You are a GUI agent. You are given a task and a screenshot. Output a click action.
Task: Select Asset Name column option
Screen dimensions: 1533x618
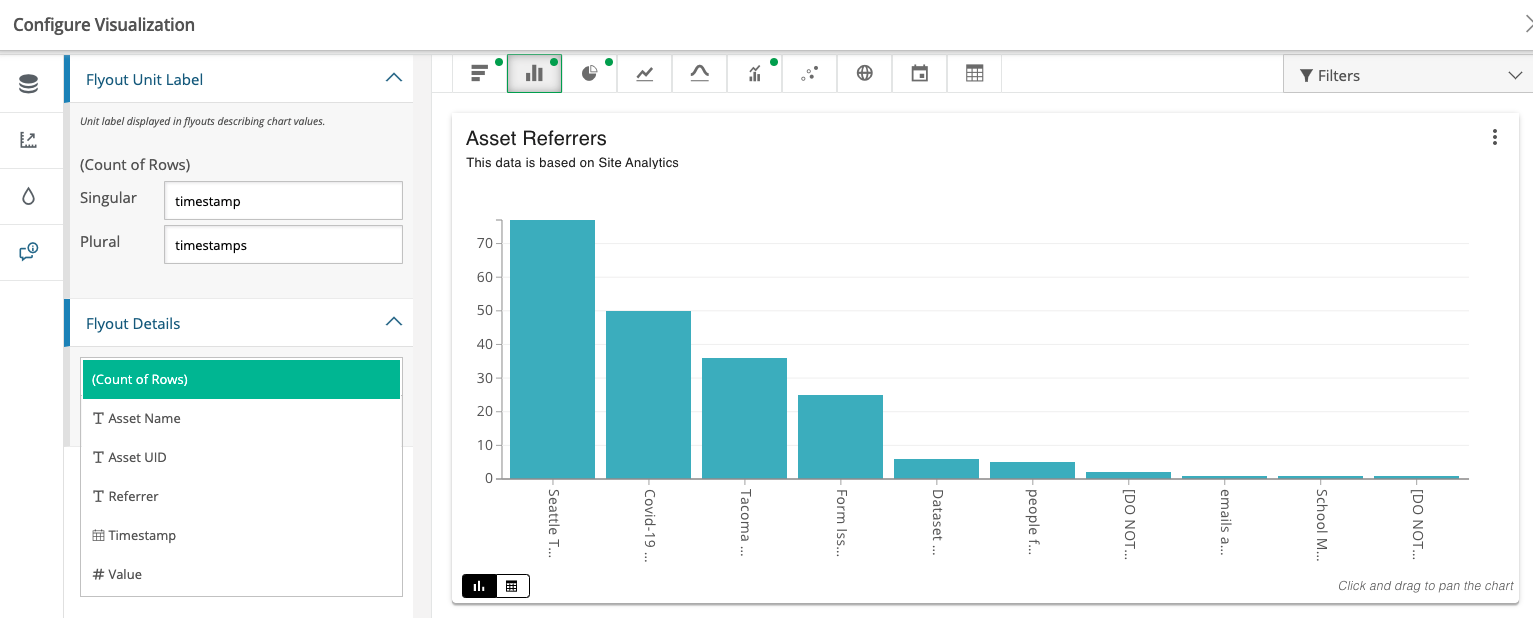[241, 418]
